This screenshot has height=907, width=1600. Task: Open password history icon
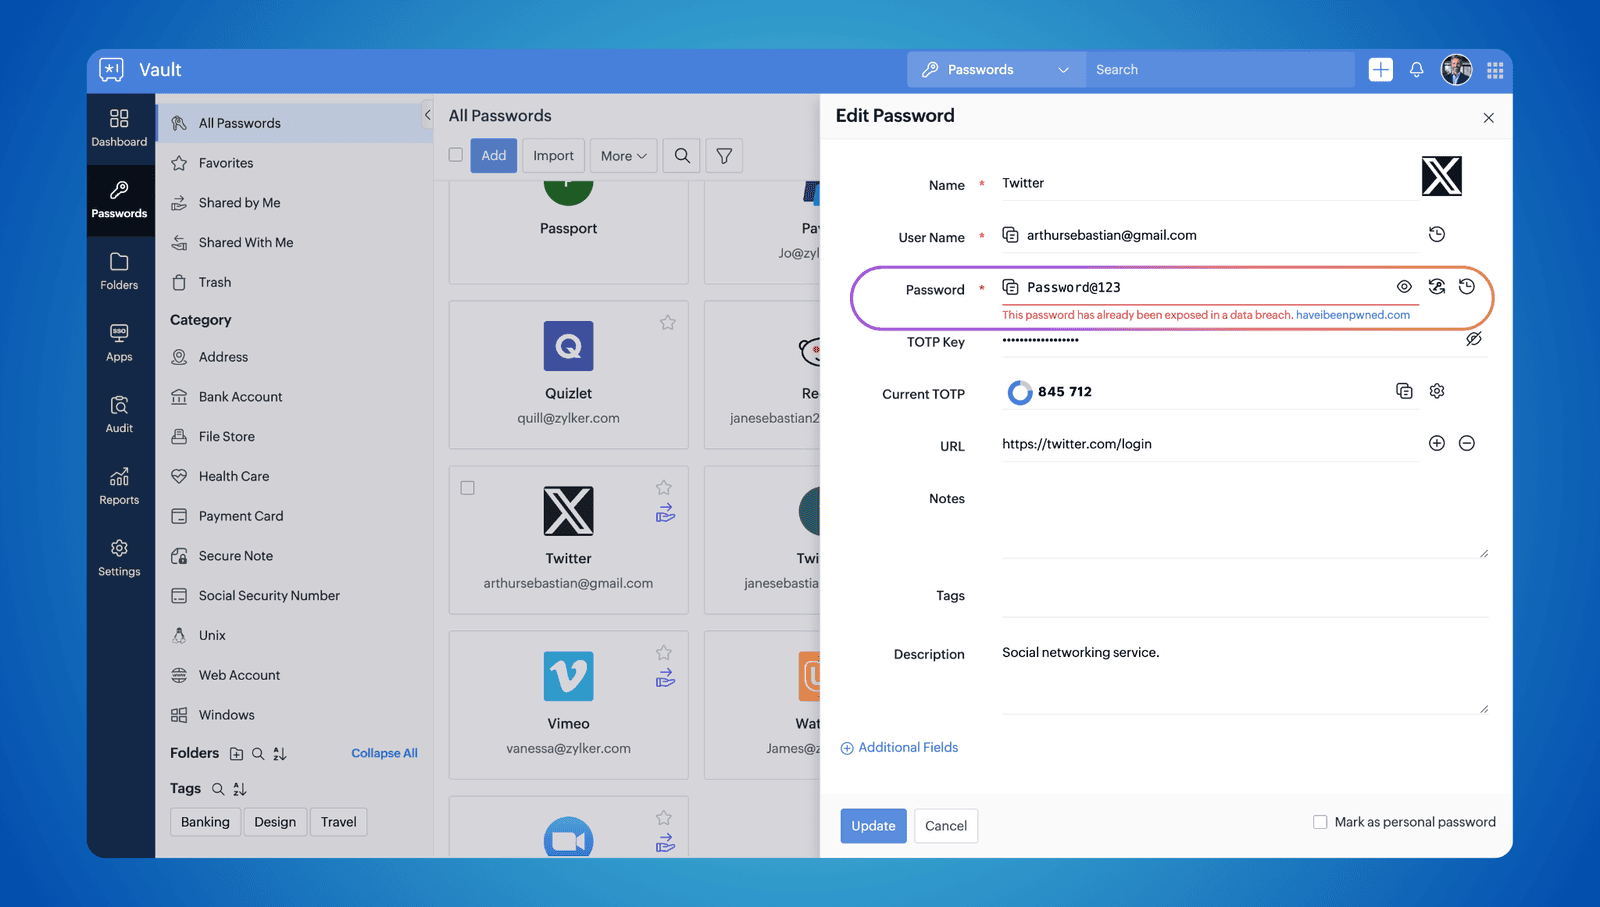click(1466, 286)
